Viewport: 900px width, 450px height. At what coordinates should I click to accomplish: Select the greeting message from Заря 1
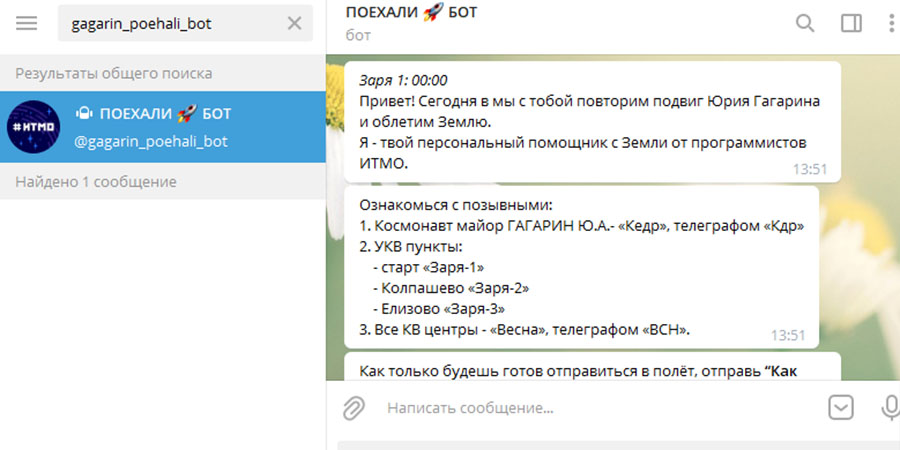pos(590,121)
